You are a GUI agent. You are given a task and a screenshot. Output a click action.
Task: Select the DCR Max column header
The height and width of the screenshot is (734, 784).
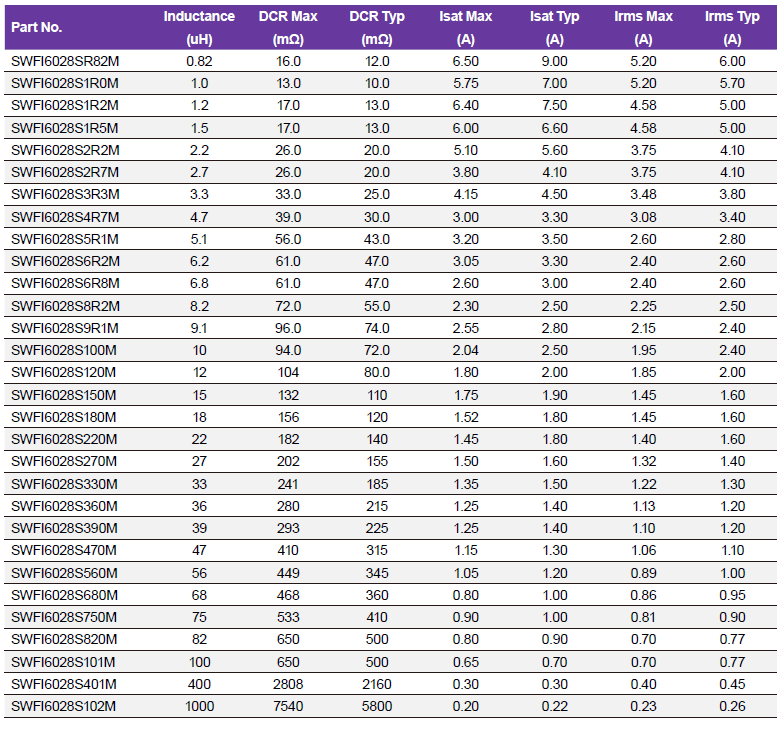point(288,28)
